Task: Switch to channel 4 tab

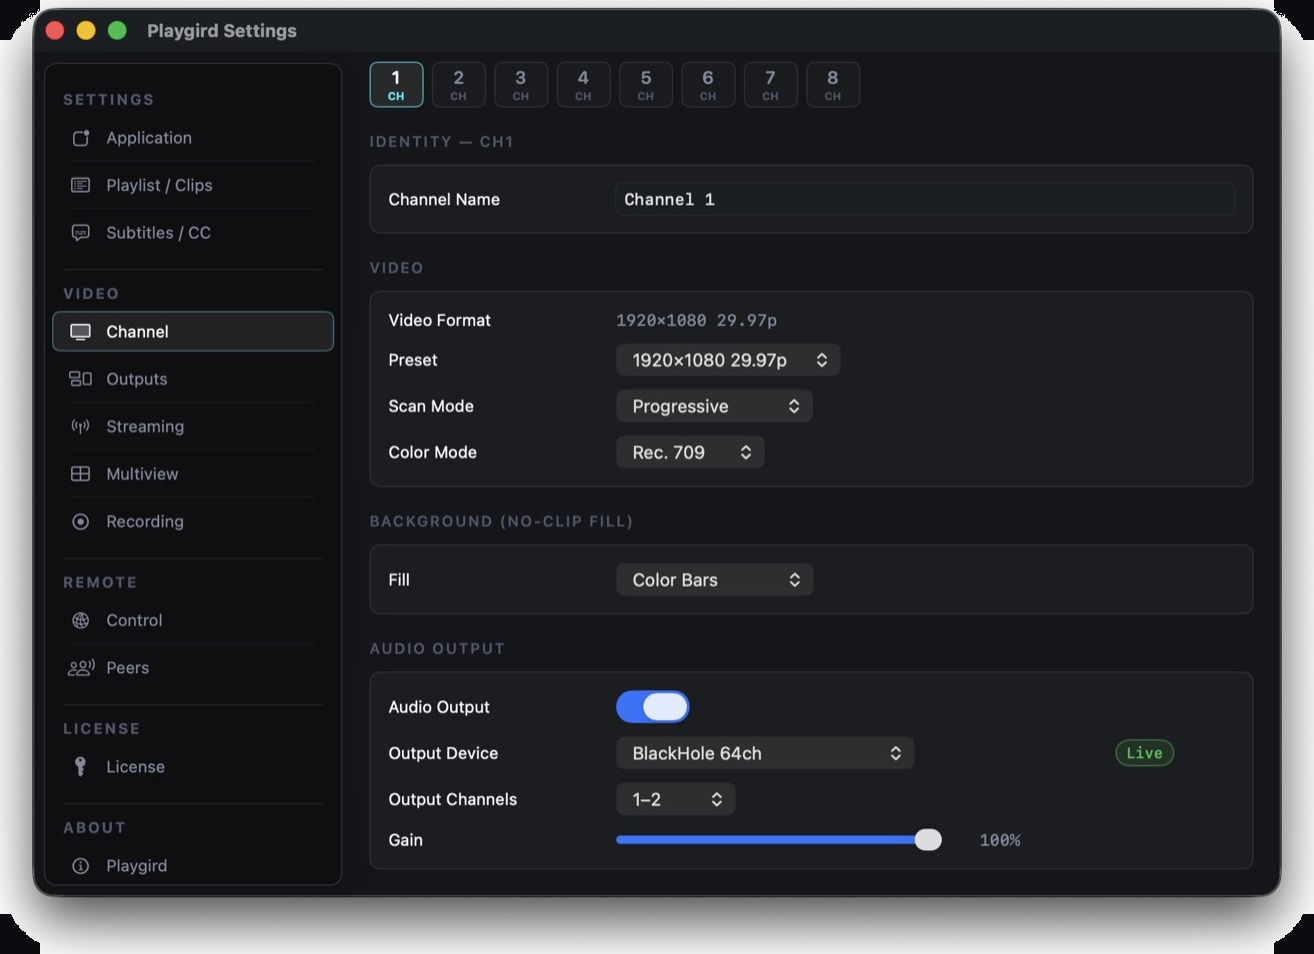Action: click(x=583, y=84)
